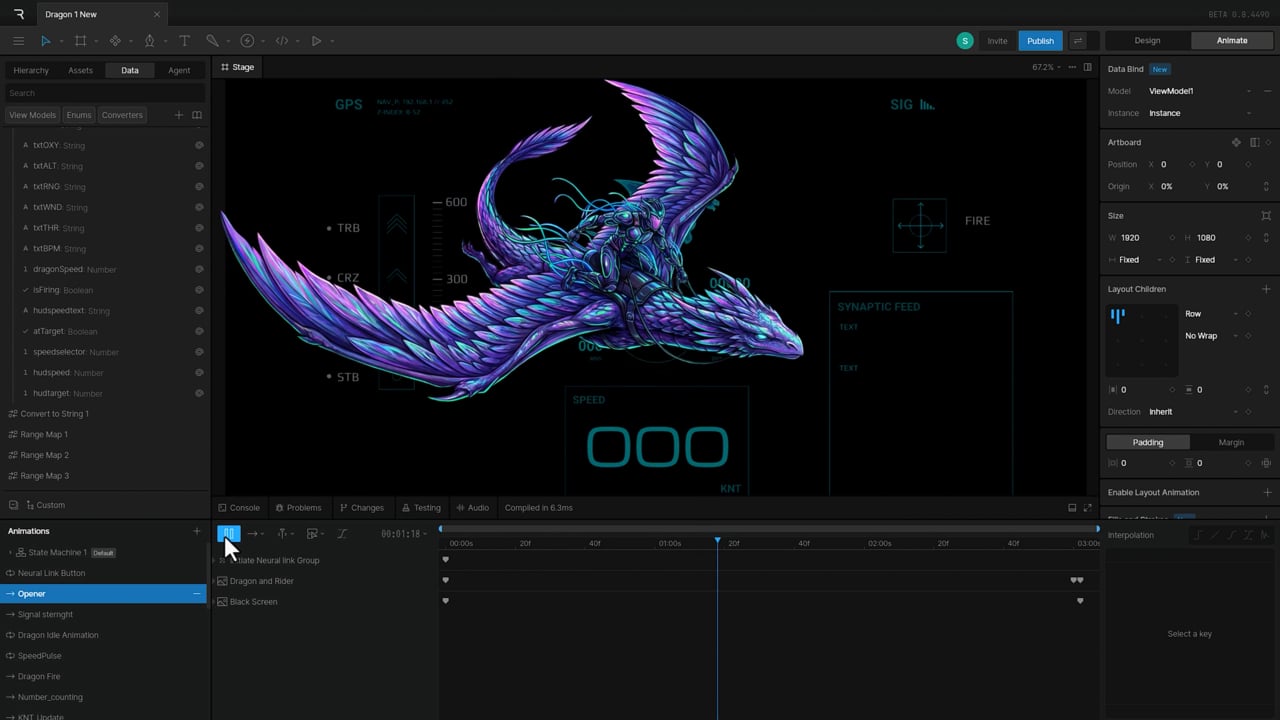1280x720 pixels.
Task: Add a new animation with plus icon
Action: coord(196,531)
